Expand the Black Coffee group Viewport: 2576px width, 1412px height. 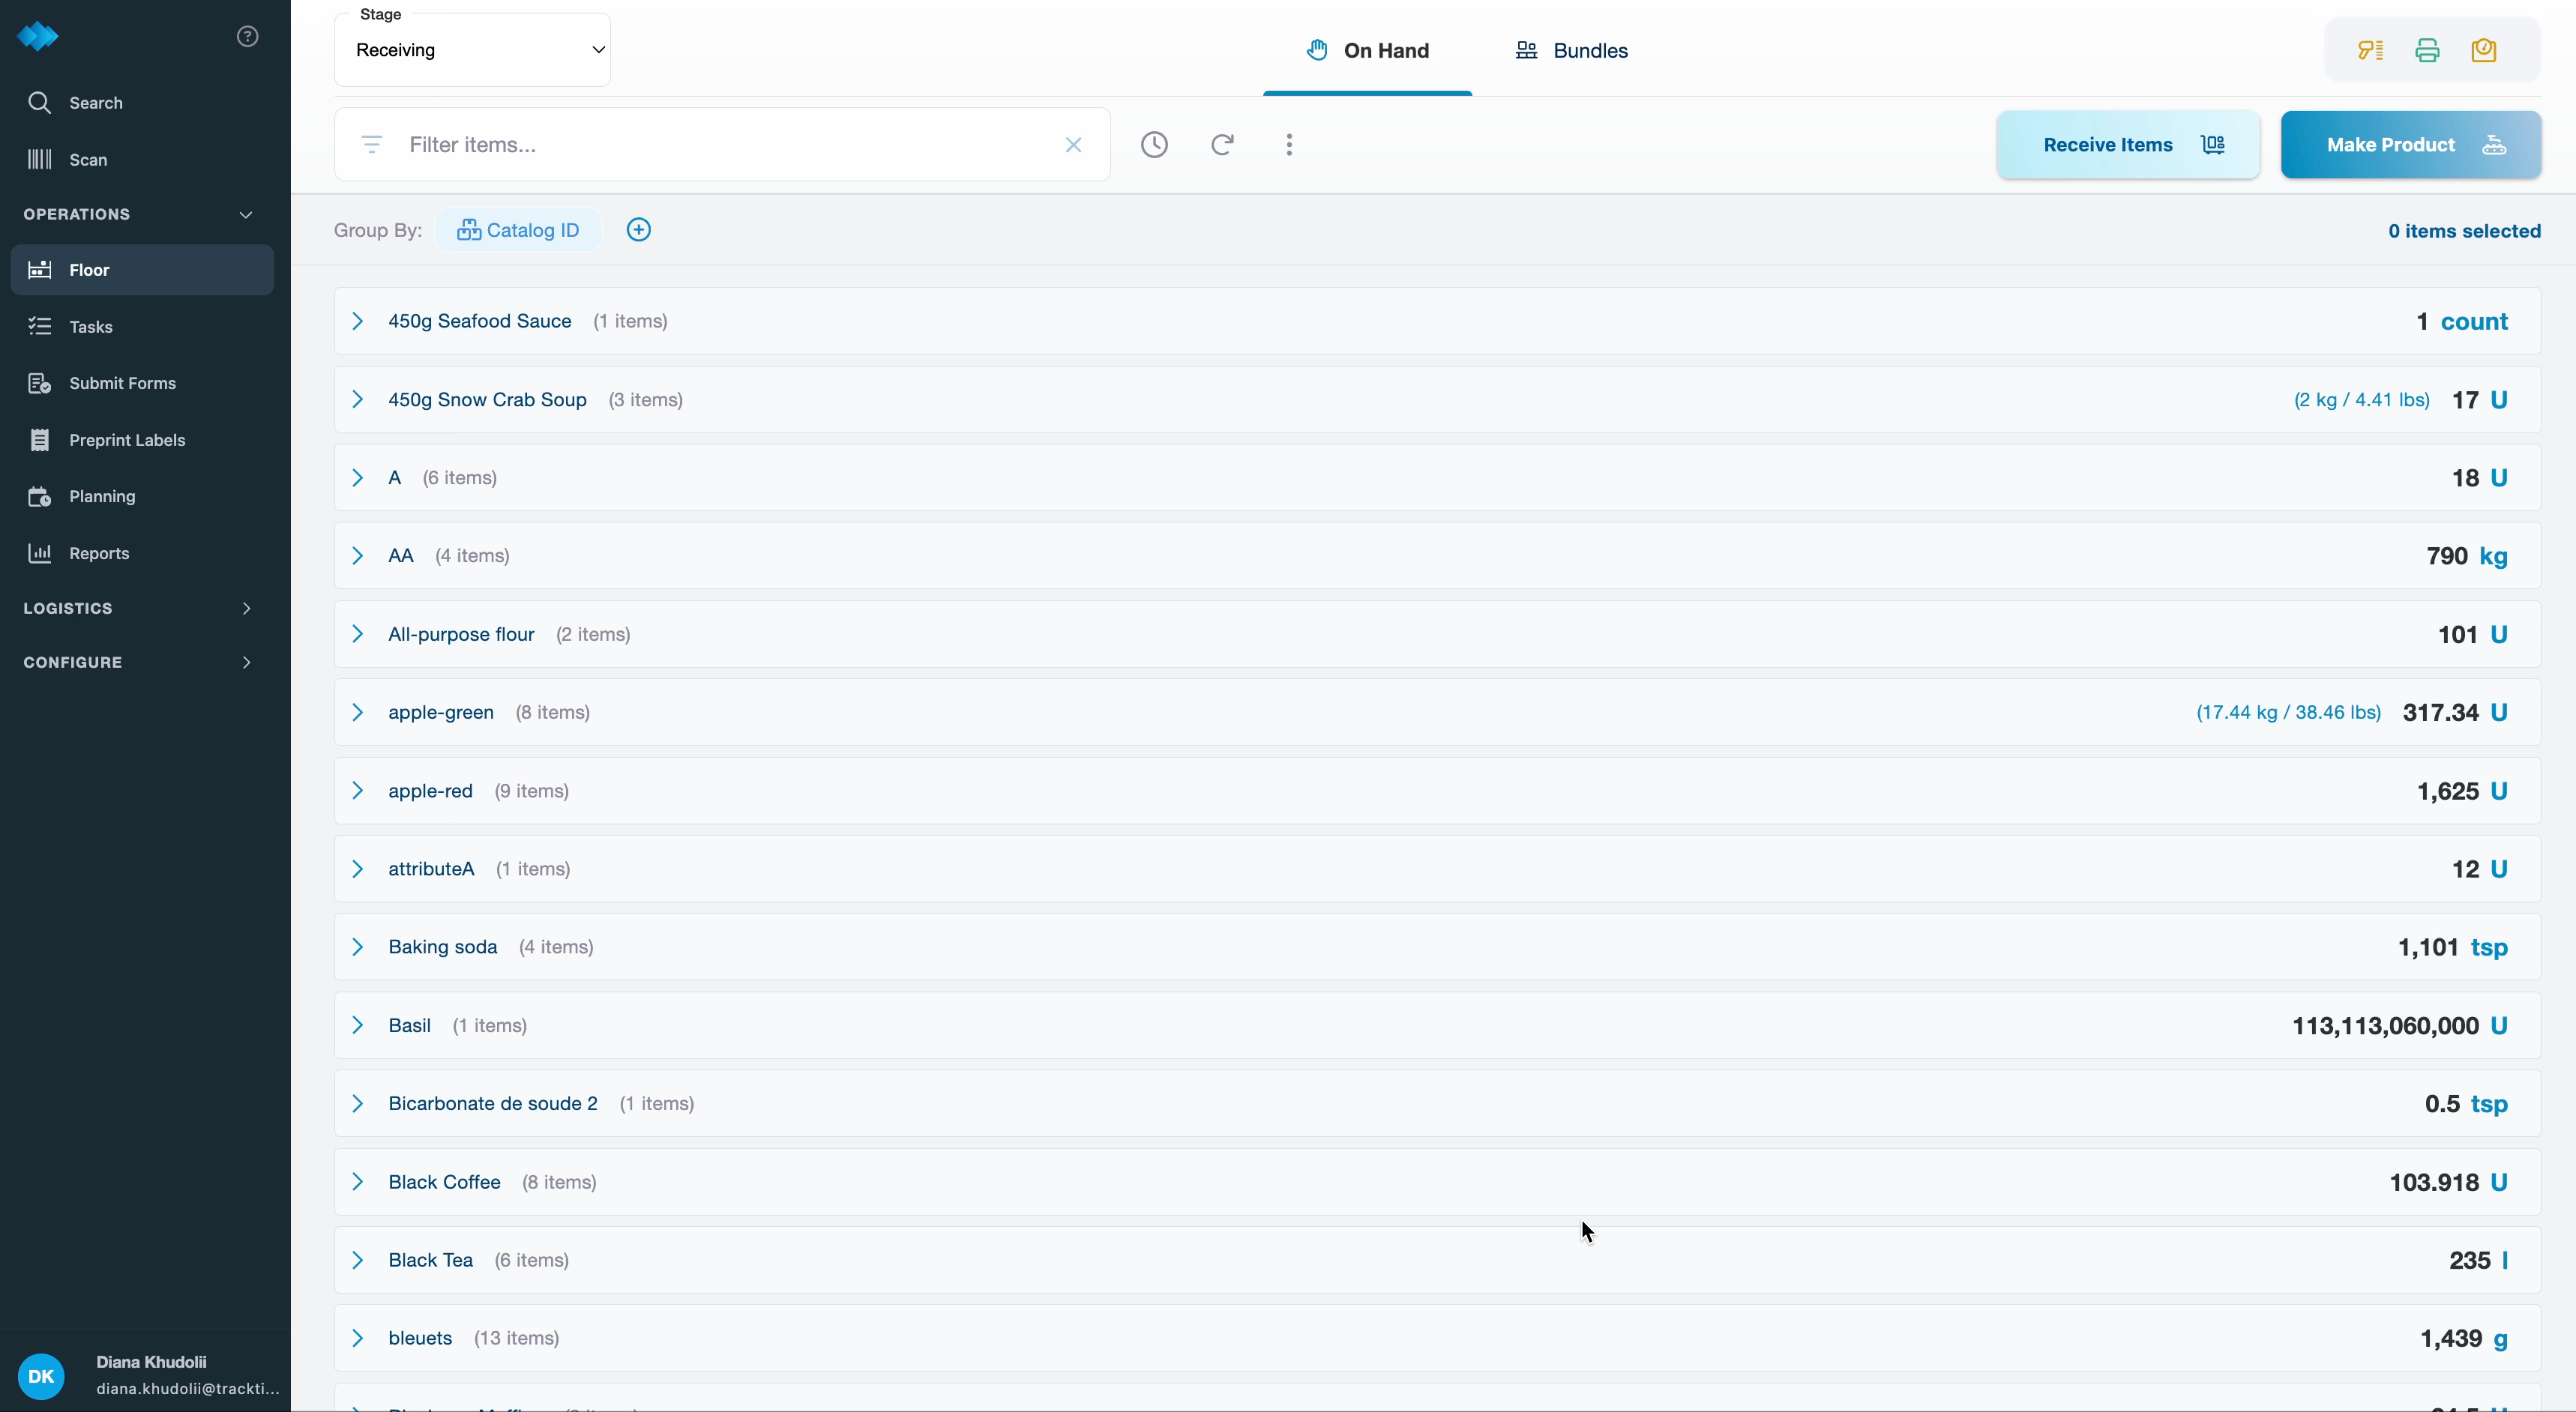[x=357, y=1182]
